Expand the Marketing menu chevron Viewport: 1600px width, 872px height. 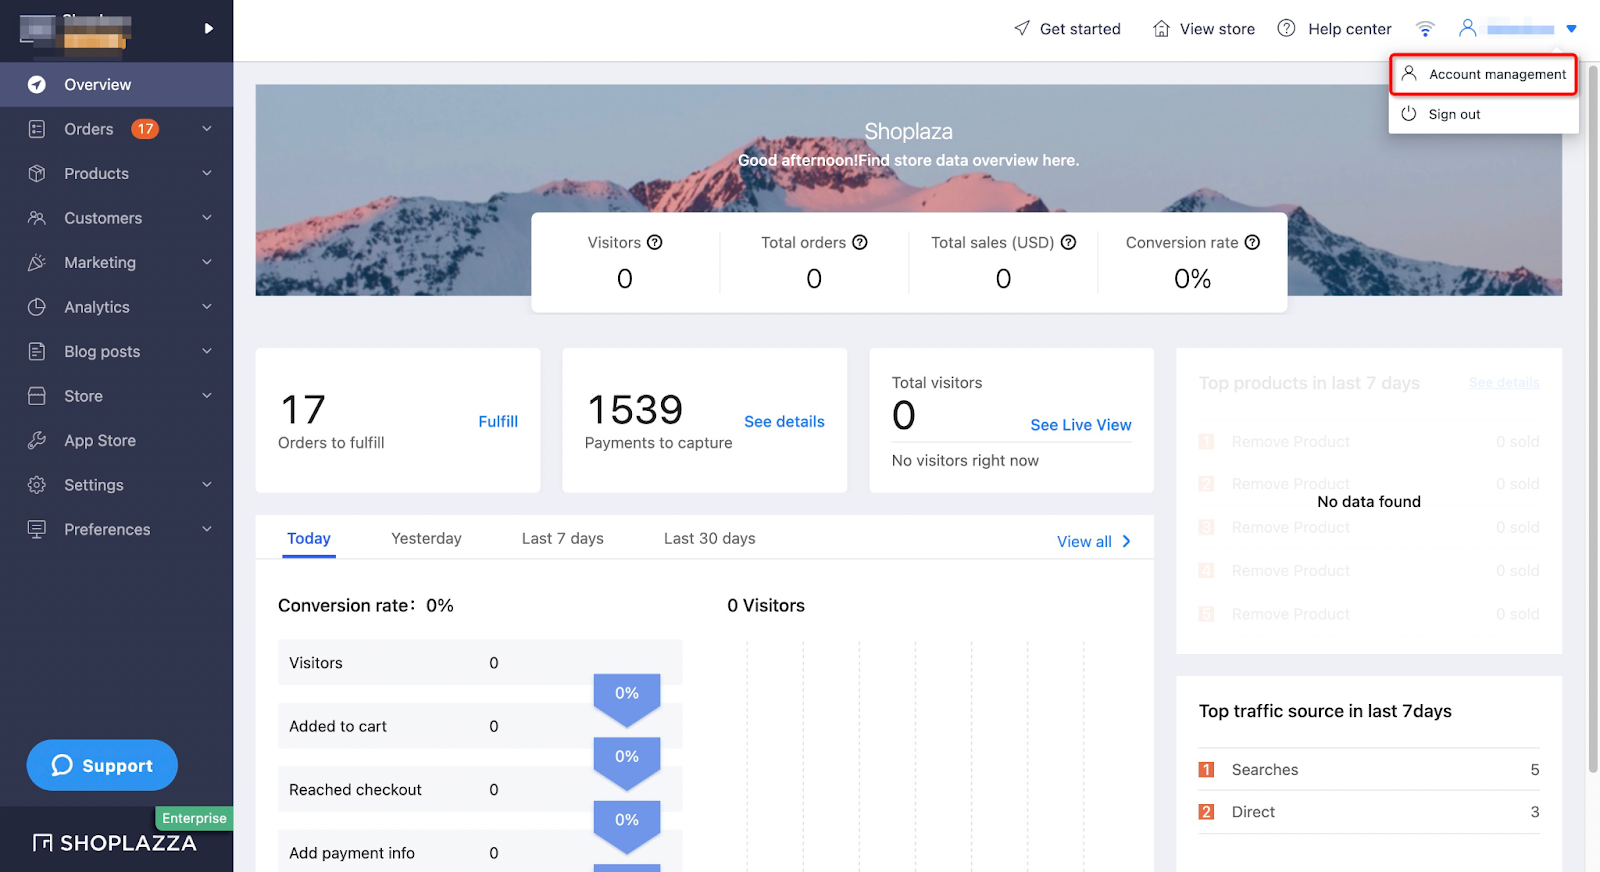(207, 262)
